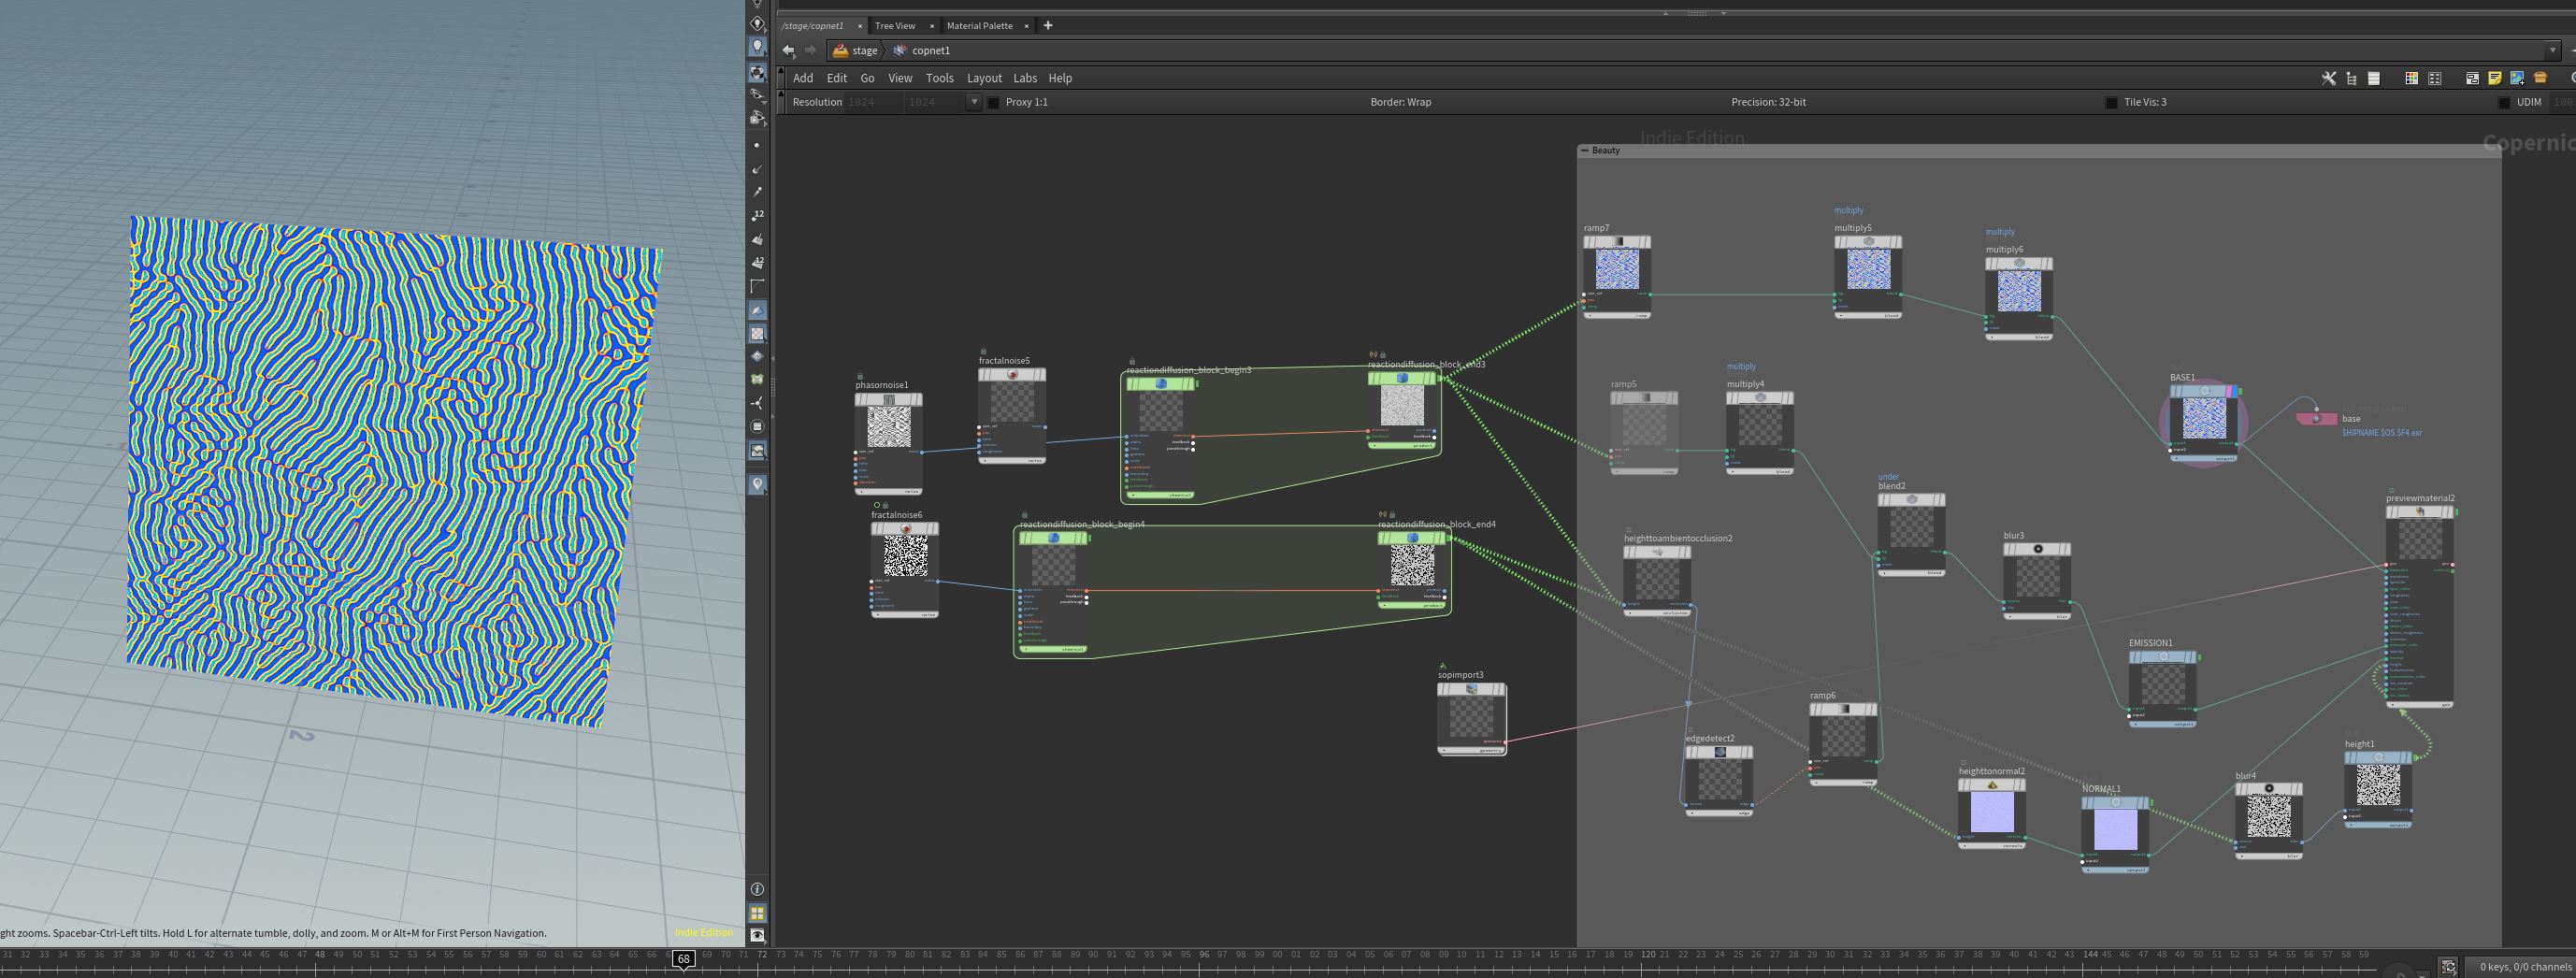2576x978 pixels.
Task: Add a sticky note via yellow note icon
Action: pos(2495,78)
